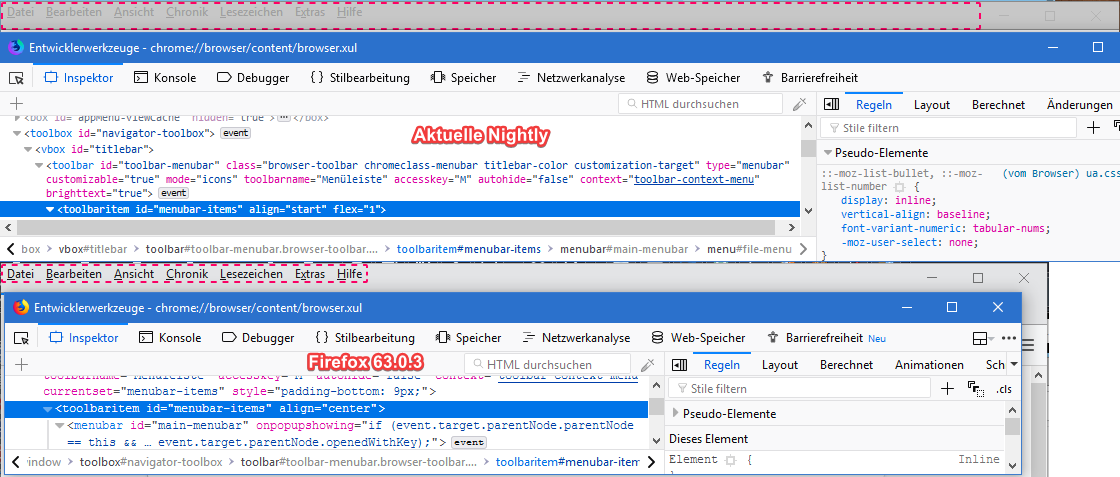Screen dimensions: 1120x477
Task: Pick a page color with the Firefox 63 eyedropper icon
Action: pyautogui.click(x=648, y=364)
